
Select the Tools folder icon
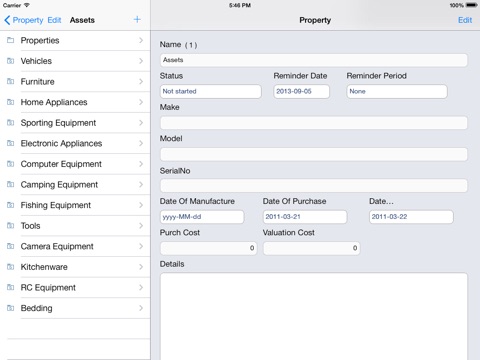tap(11, 226)
